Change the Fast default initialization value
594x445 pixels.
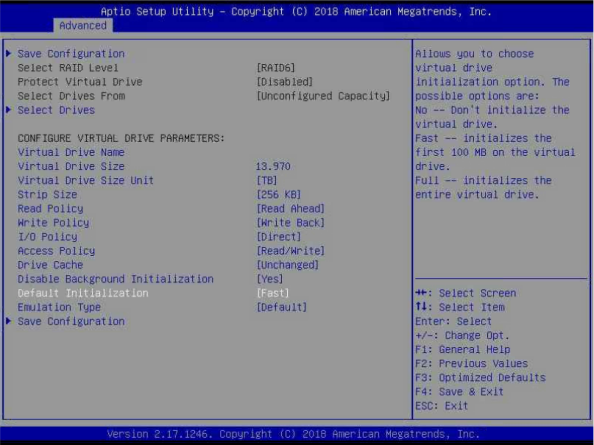point(273,293)
